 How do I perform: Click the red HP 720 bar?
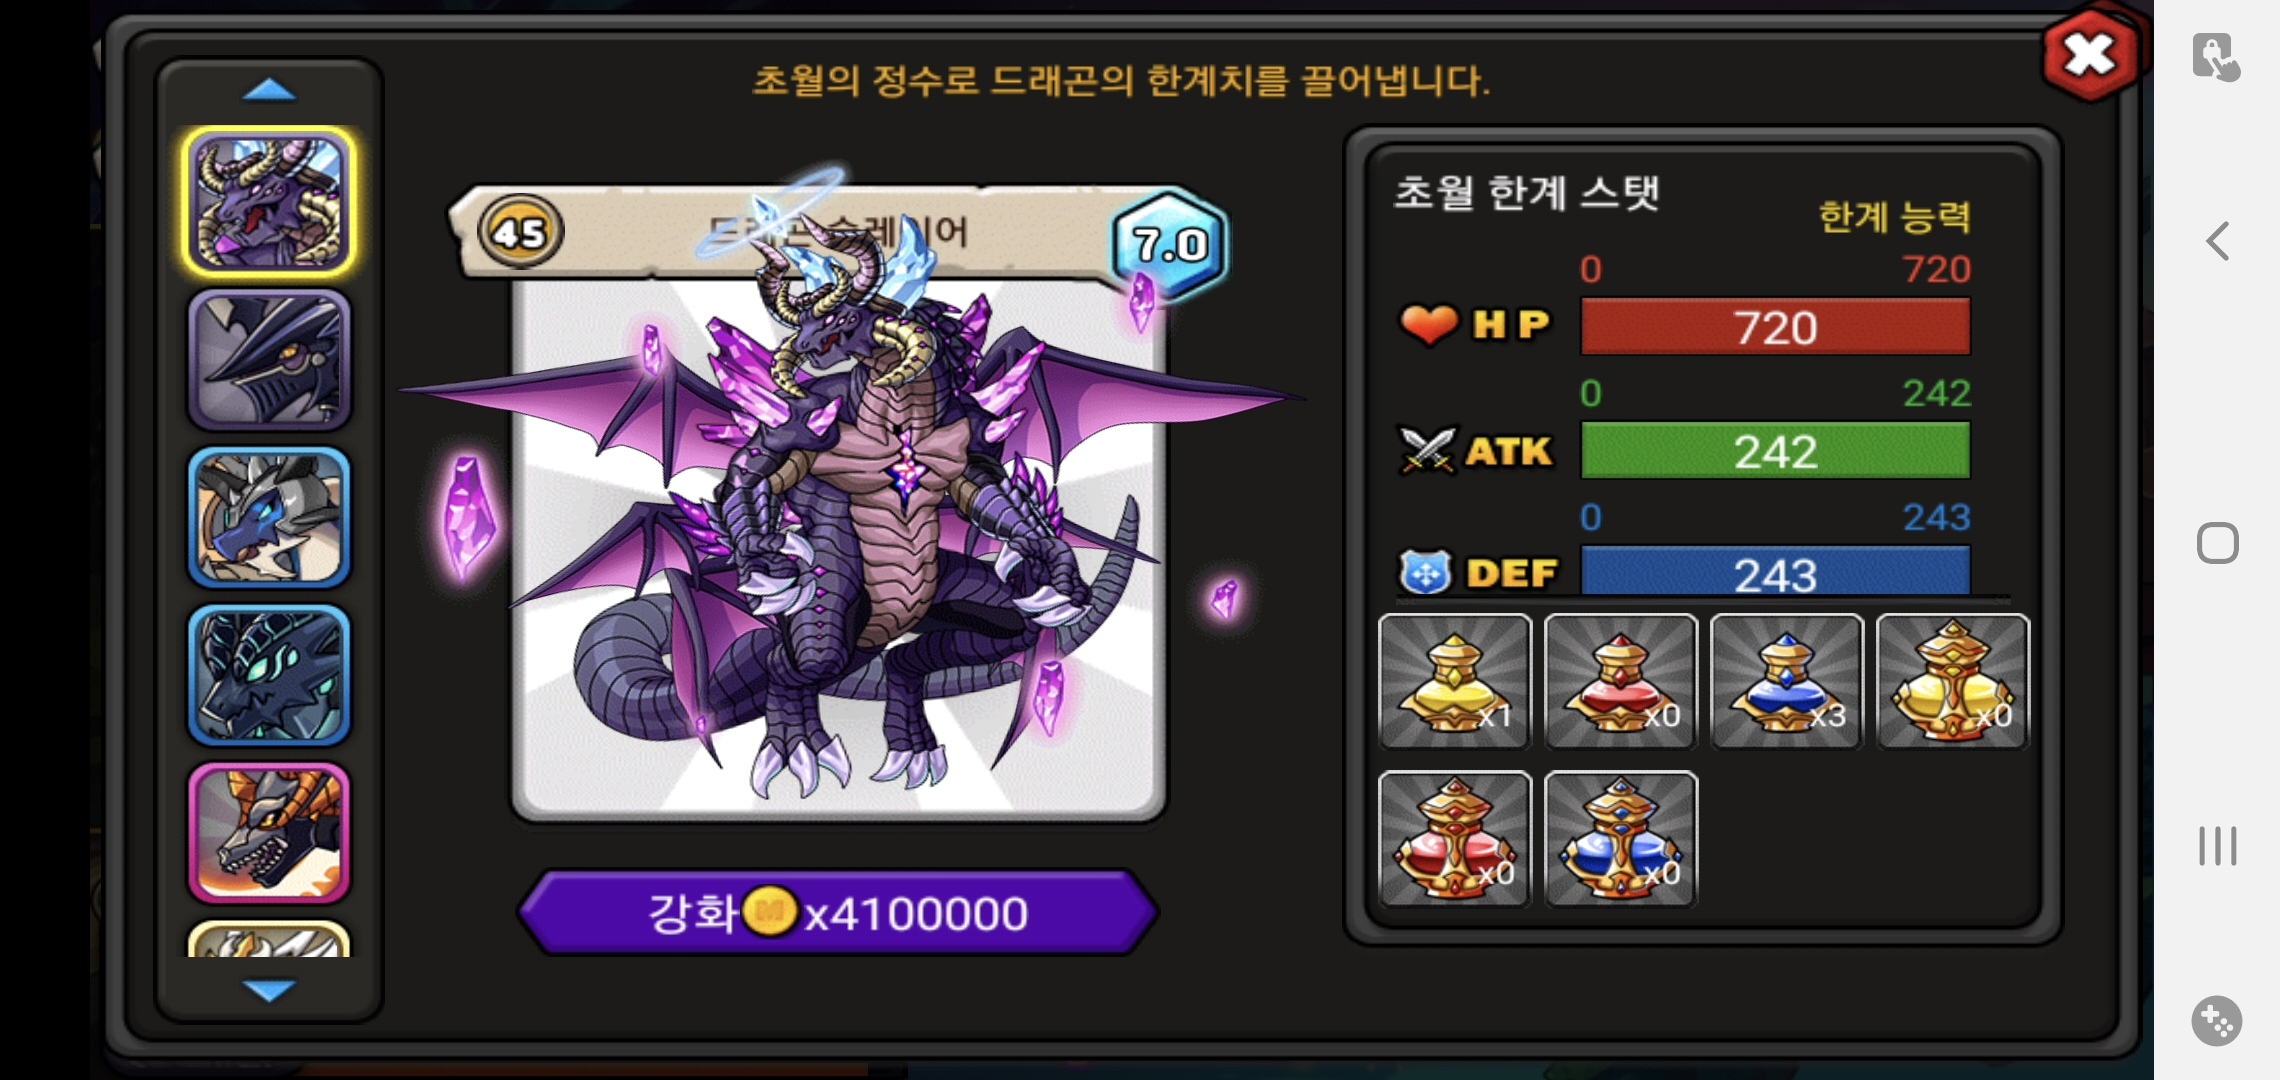(x=1775, y=327)
